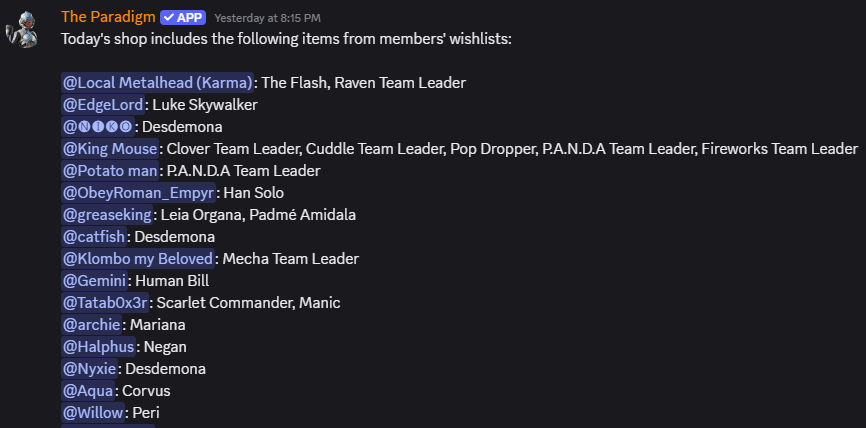The height and width of the screenshot is (428, 866).
Task: Open @Local Metalhead (Karma) mention
Action: point(157,83)
